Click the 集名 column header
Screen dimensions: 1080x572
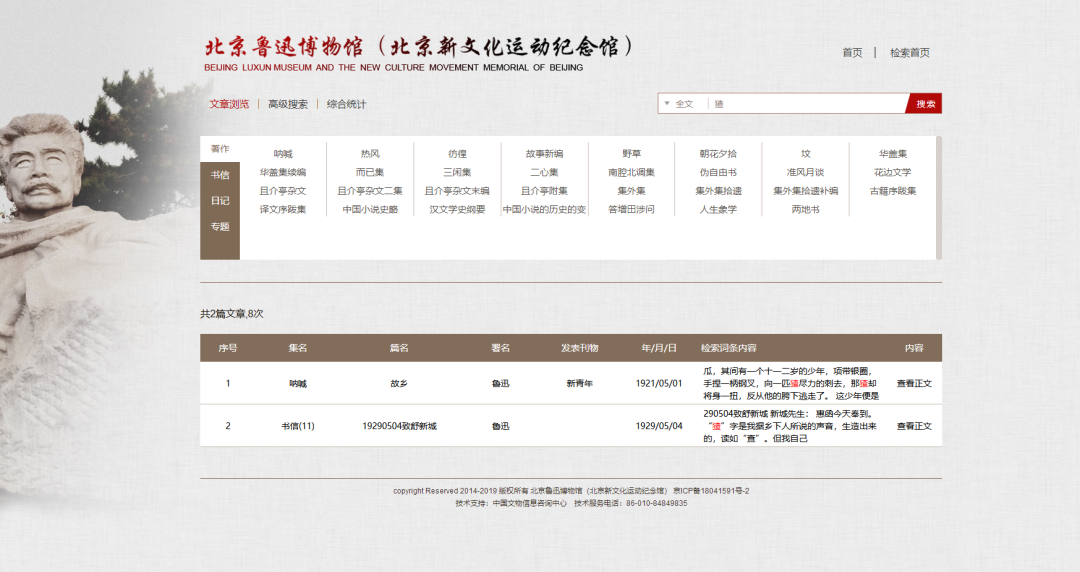tap(298, 348)
